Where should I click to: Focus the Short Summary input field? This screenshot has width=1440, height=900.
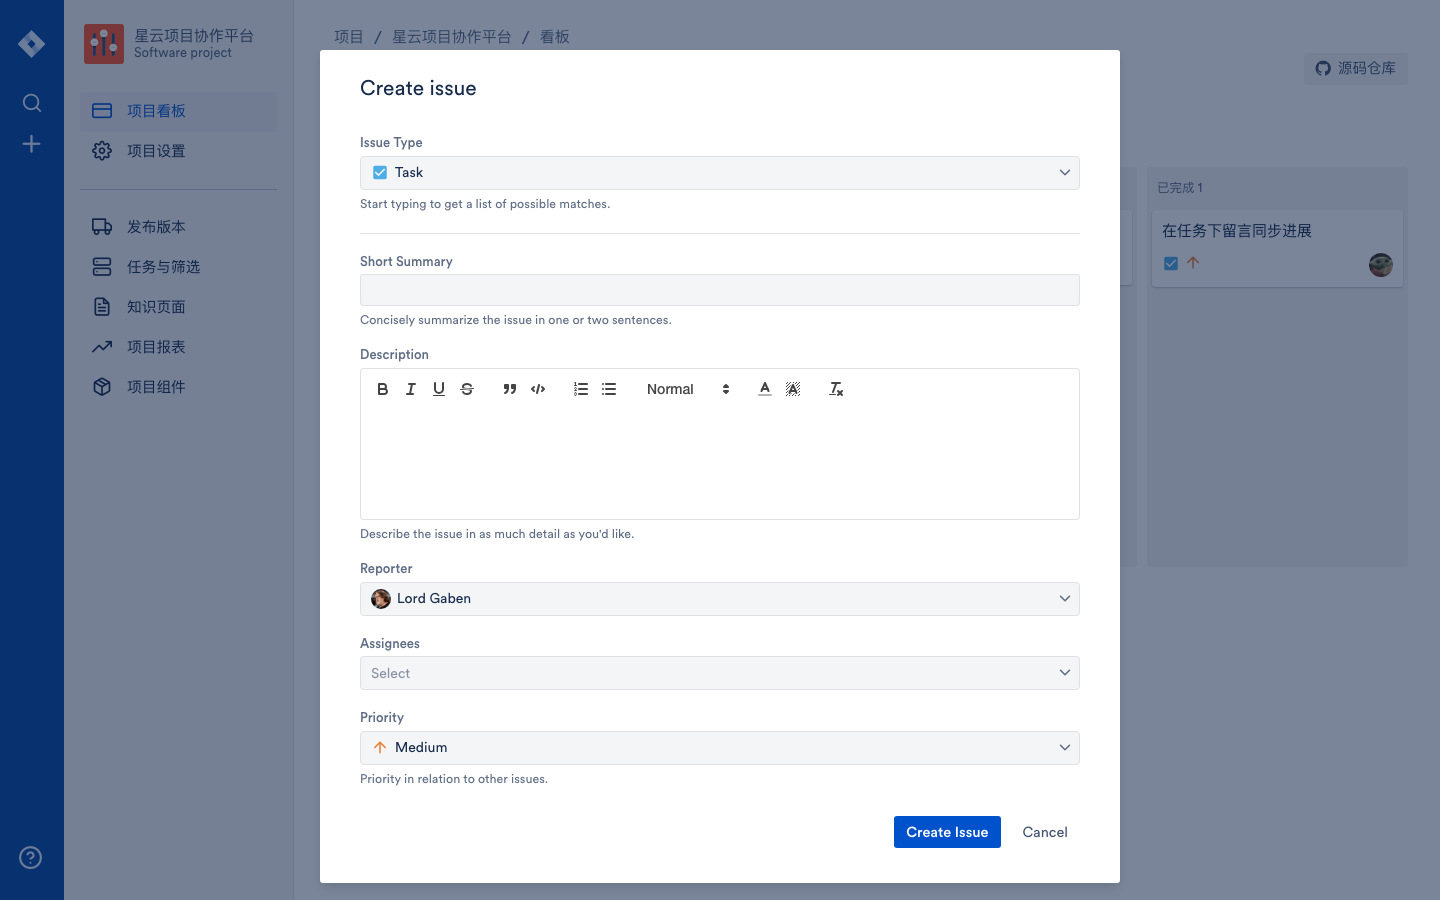click(720, 290)
